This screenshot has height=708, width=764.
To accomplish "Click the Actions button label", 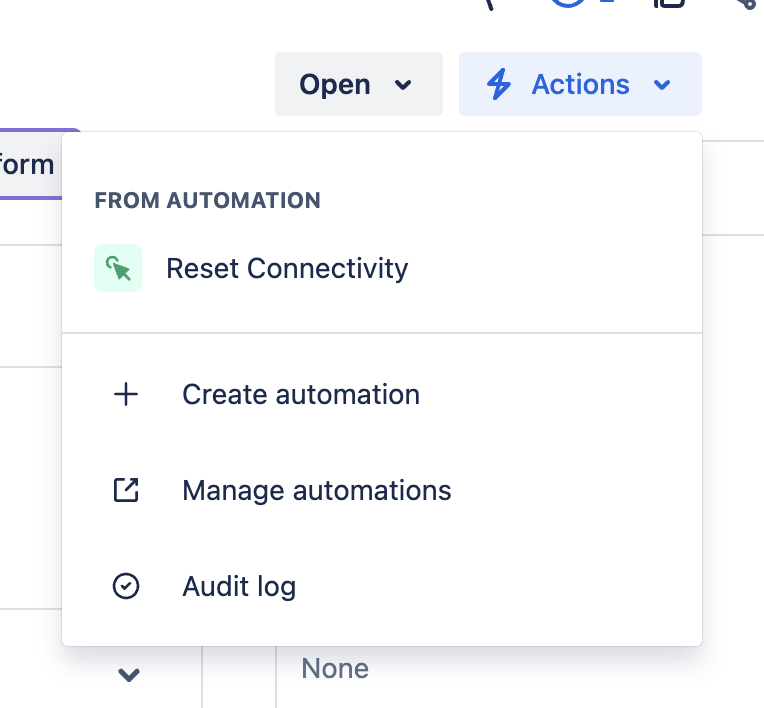I will click(580, 85).
